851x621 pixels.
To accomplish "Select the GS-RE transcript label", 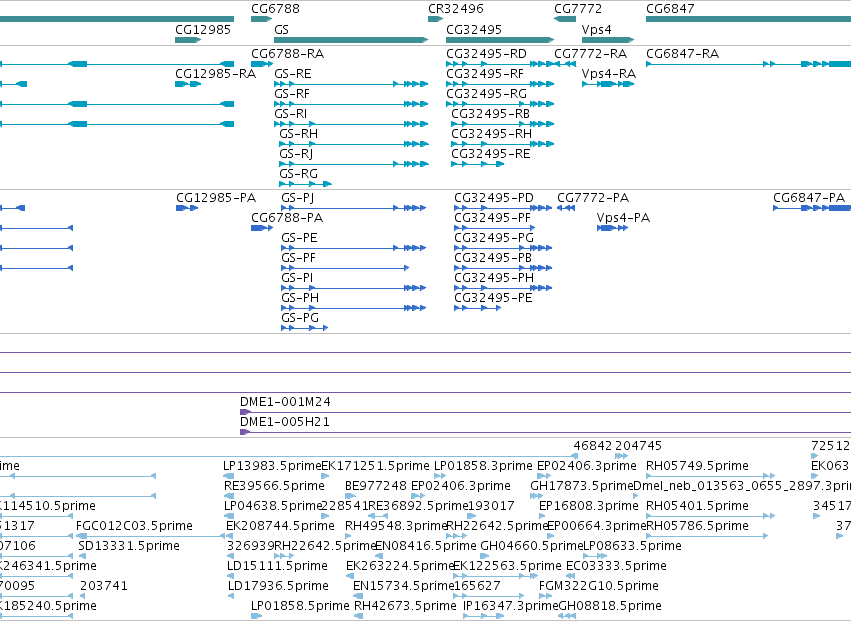I will point(293,74).
